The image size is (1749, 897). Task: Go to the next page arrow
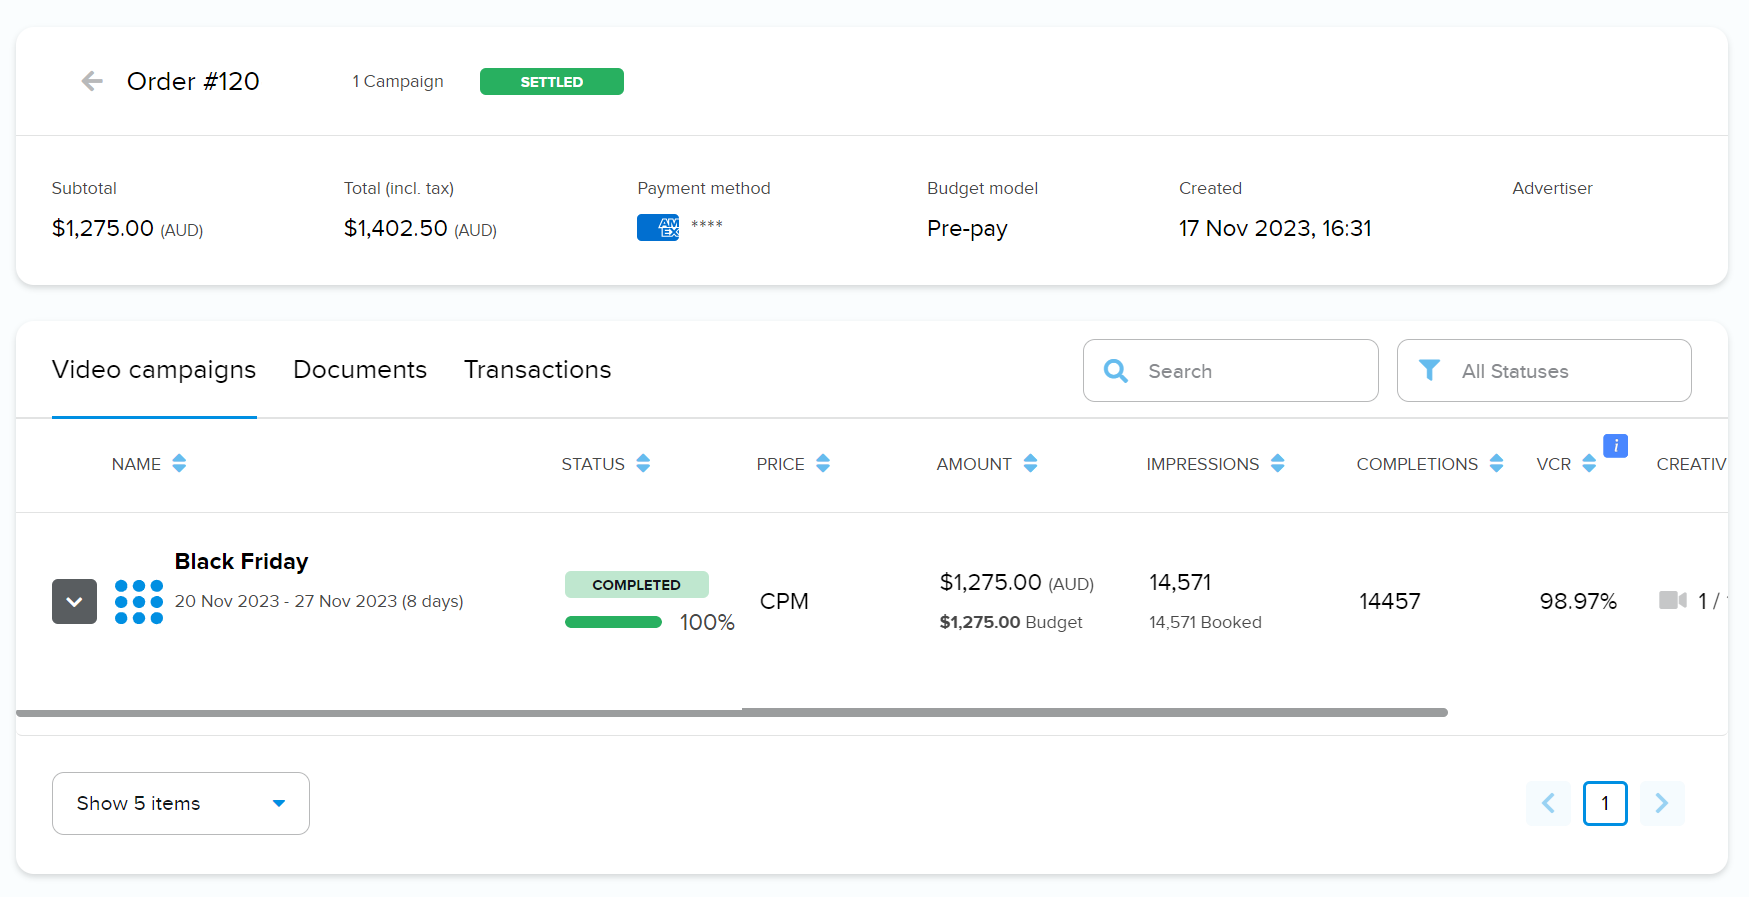point(1662,803)
